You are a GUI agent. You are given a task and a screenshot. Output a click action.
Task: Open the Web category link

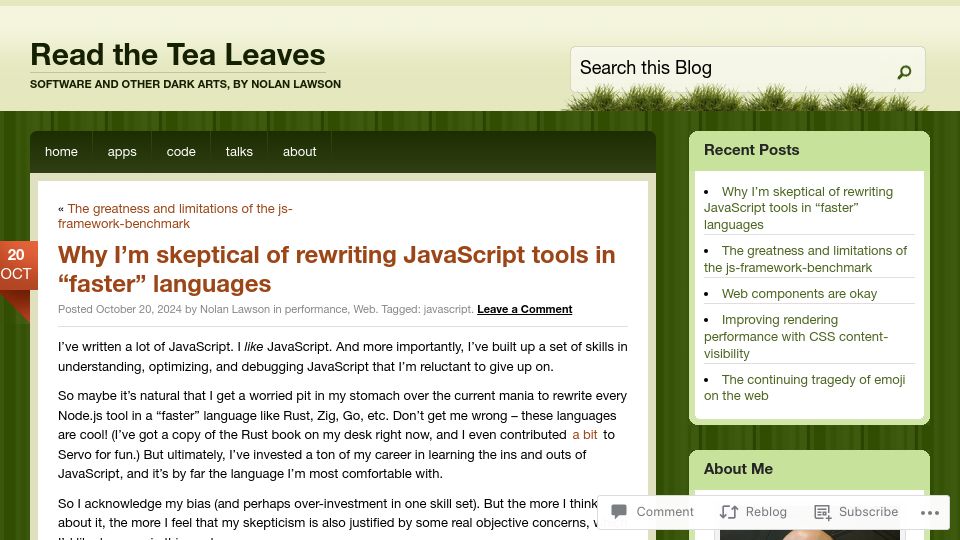click(x=364, y=309)
